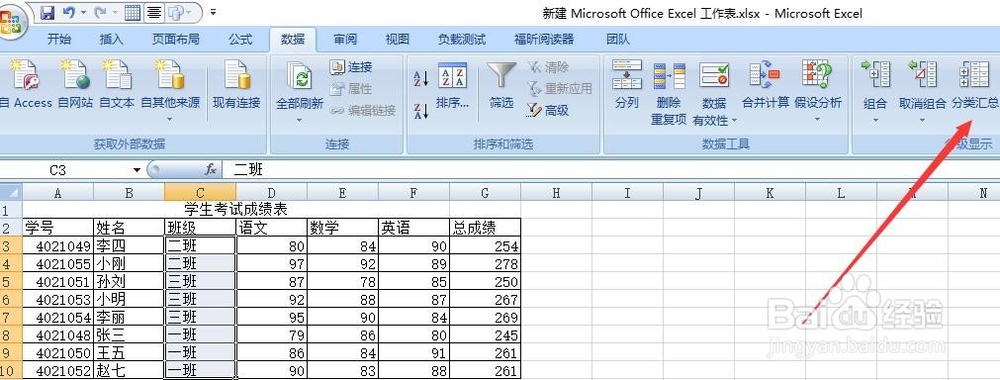Open 数据有效性 data validation icon
The height and width of the screenshot is (380, 1000).
coord(714,75)
